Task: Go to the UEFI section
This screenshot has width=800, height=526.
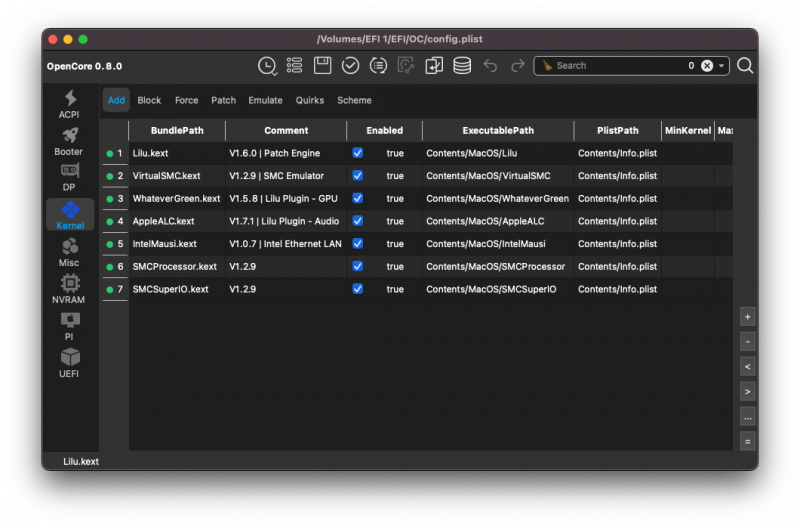Action: (69, 362)
